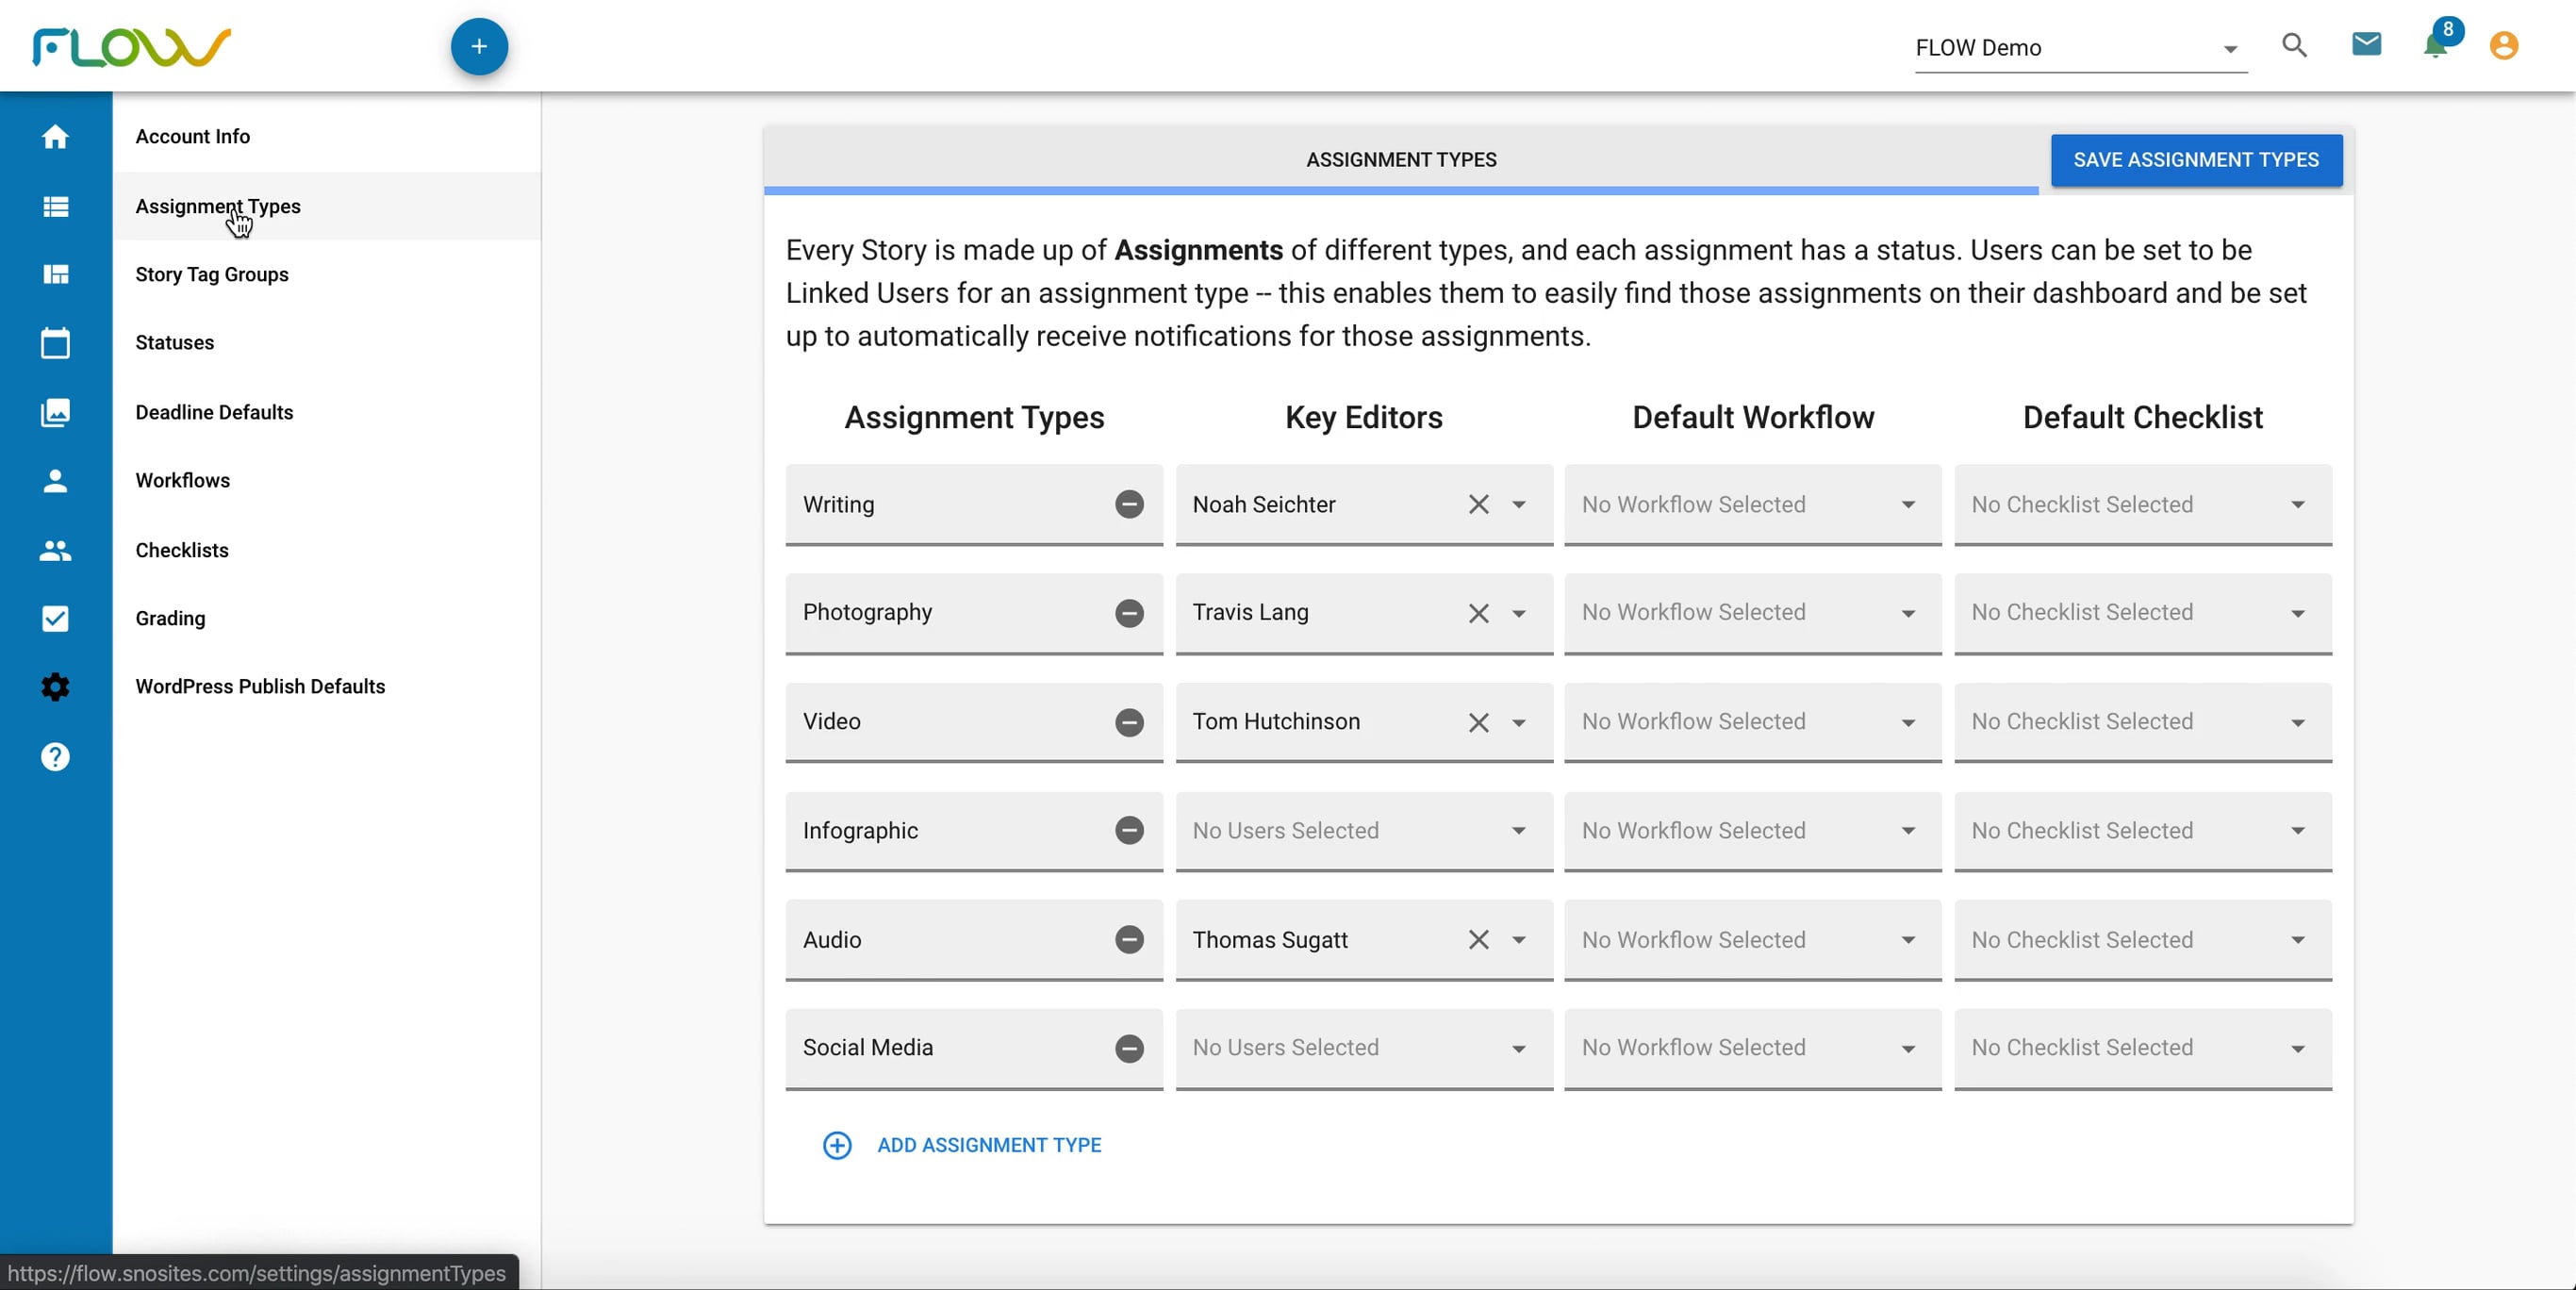Open the mail icon in top bar

point(2366,44)
